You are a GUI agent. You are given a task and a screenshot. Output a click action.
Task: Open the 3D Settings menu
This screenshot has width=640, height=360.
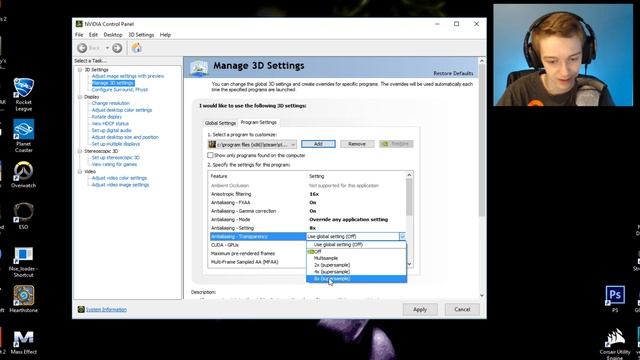(141, 35)
